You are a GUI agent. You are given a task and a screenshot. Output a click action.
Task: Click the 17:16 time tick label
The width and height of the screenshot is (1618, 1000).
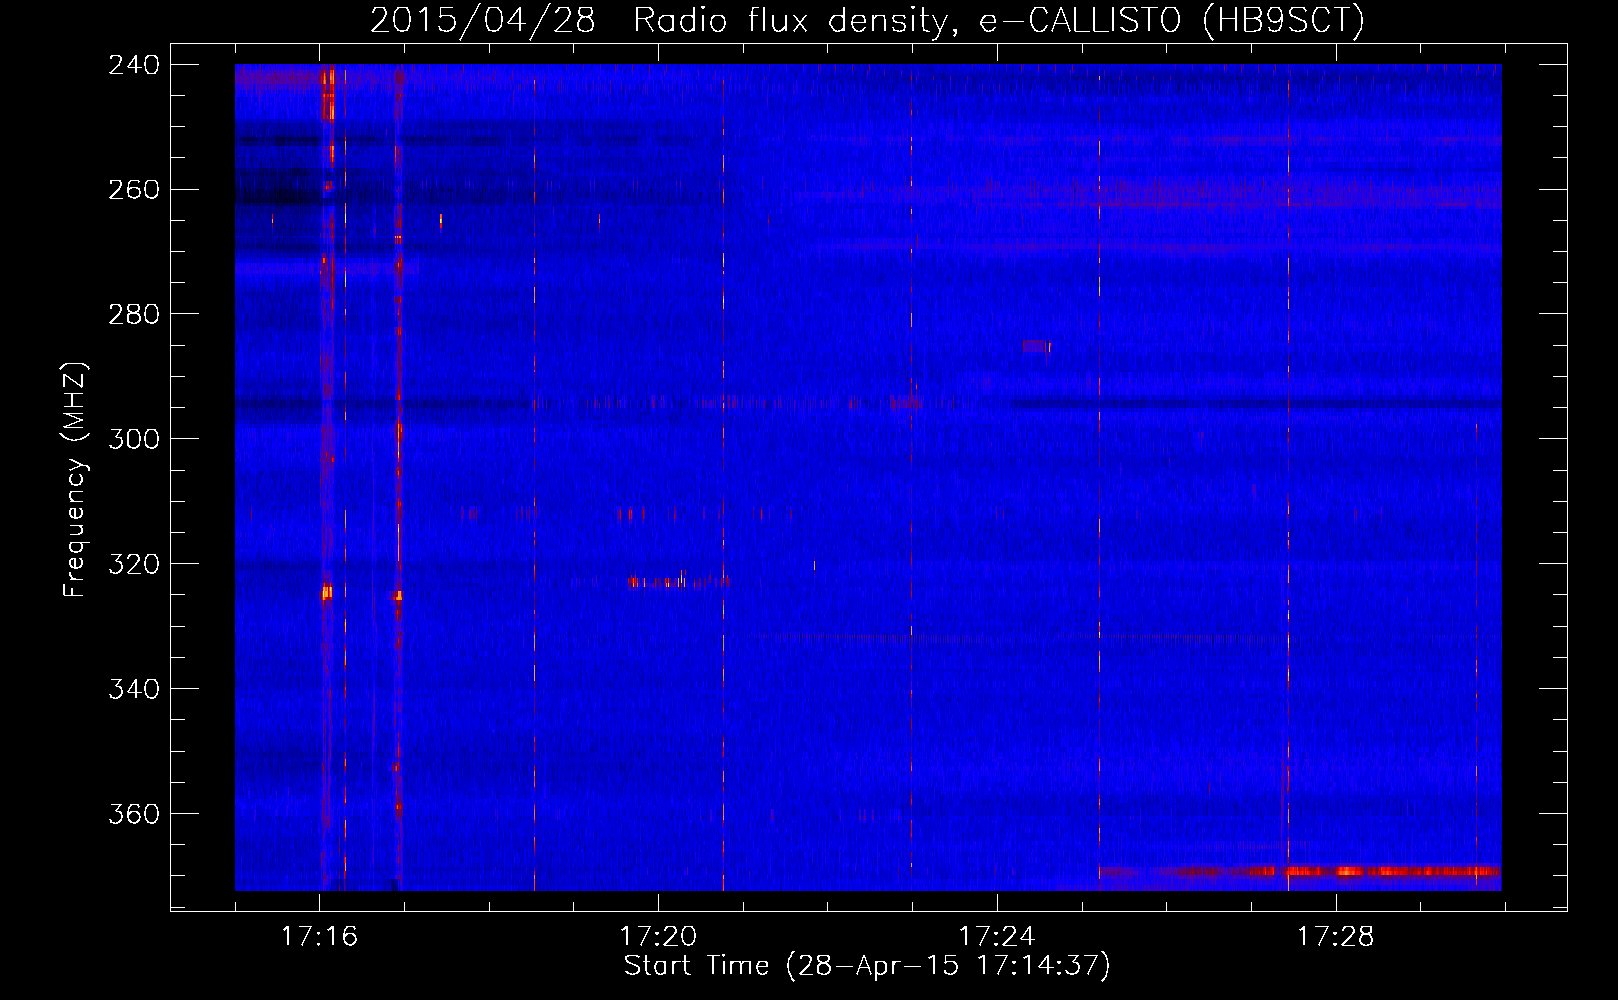pos(319,937)
